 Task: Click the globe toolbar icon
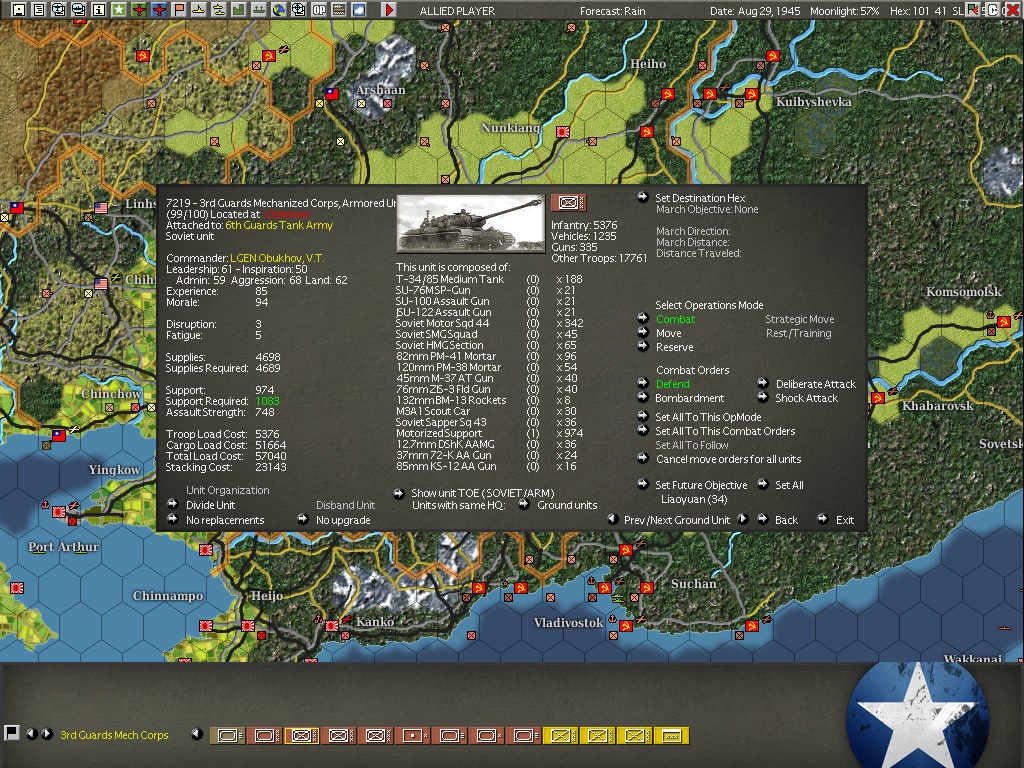(x=279, y=10)
